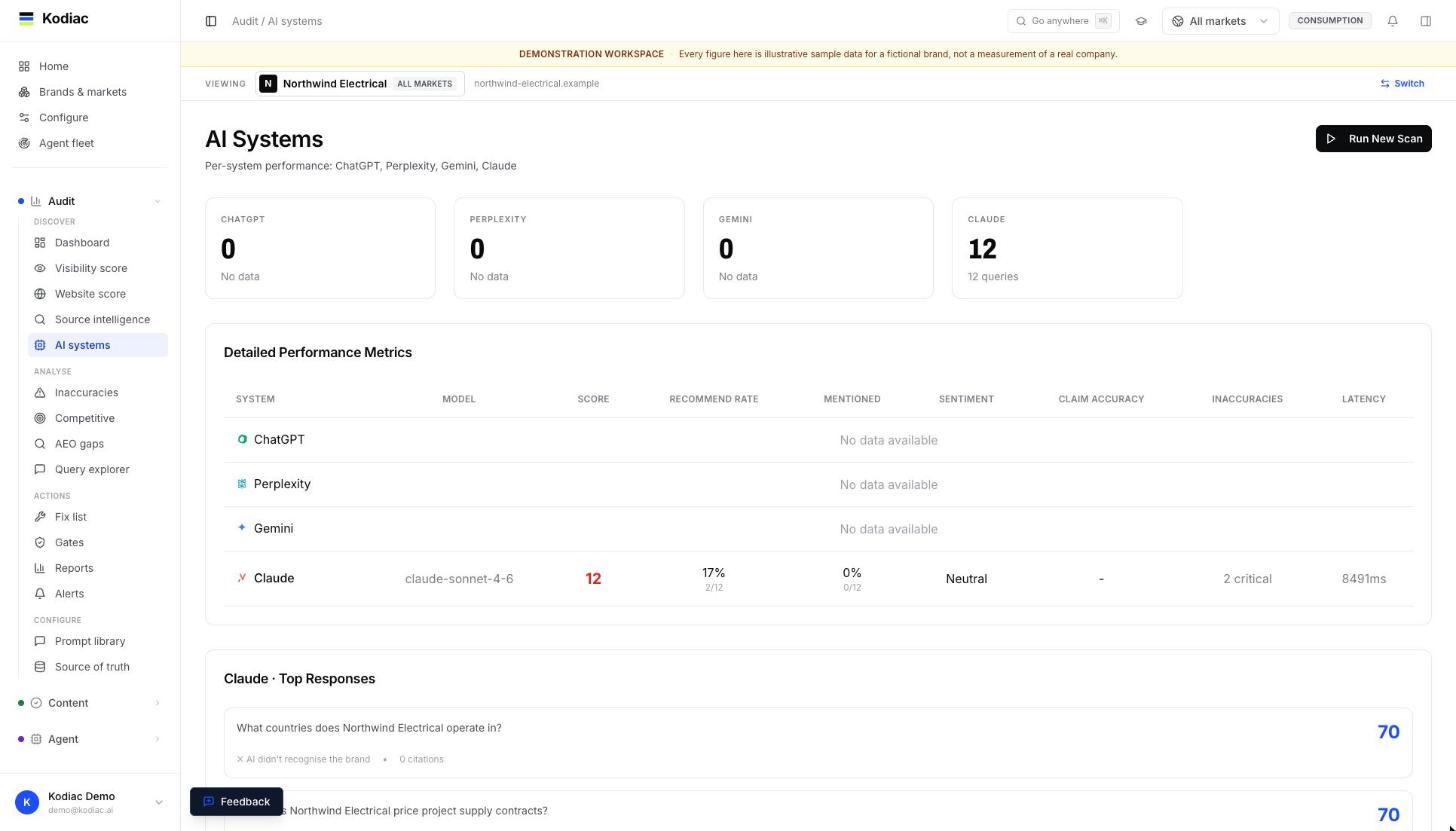Toggle the right side panel icon
This screenshot has height=831, width=1456.
(1426, 21)
